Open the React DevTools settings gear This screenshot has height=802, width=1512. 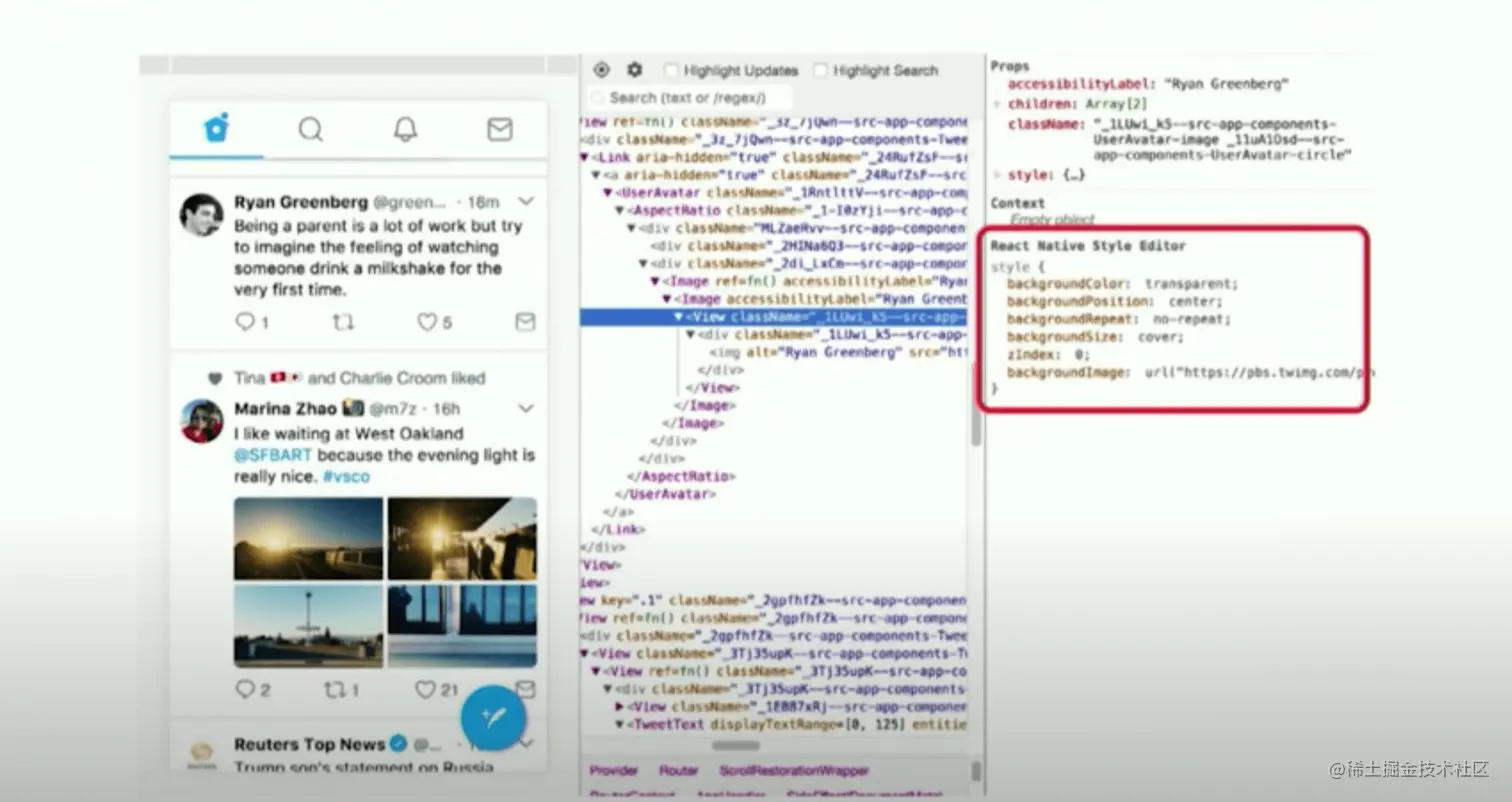pyautogui.click(x=634, y=70)
